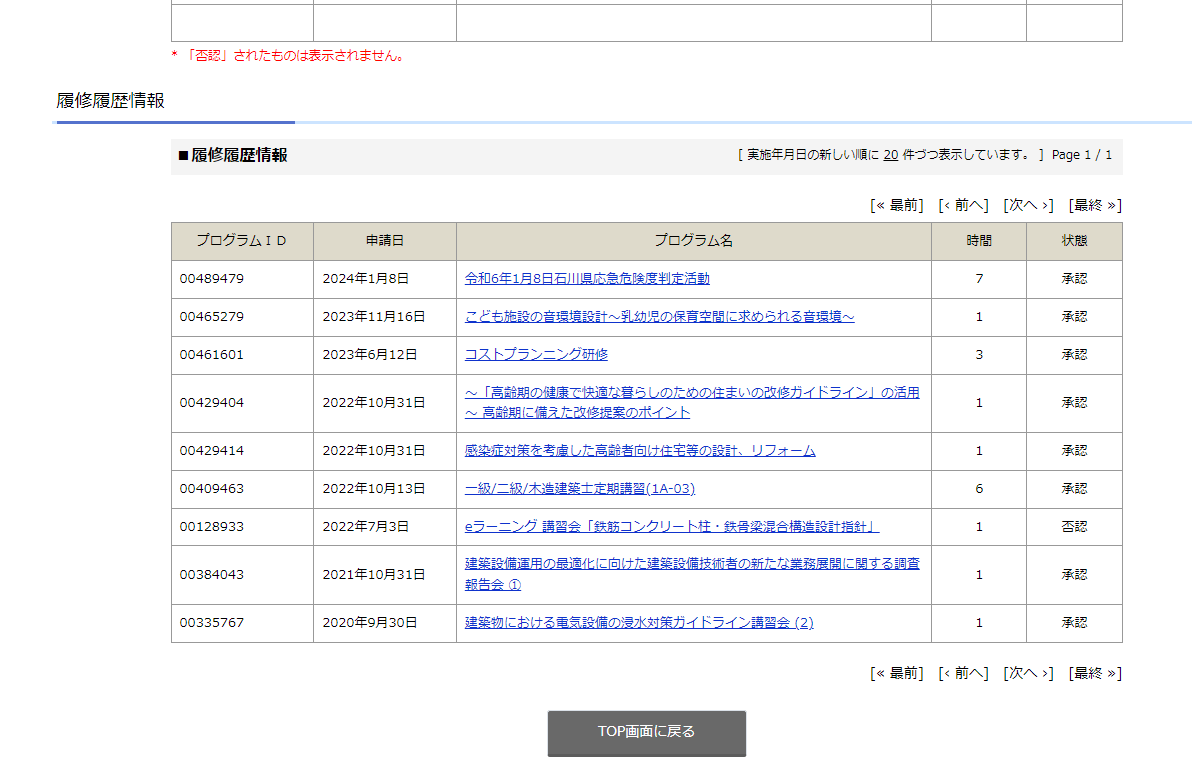Open the 建築設備運用の最適化 survey report link
The width and height of the screenshot is (1192, 759).
[x=692, y=574]
